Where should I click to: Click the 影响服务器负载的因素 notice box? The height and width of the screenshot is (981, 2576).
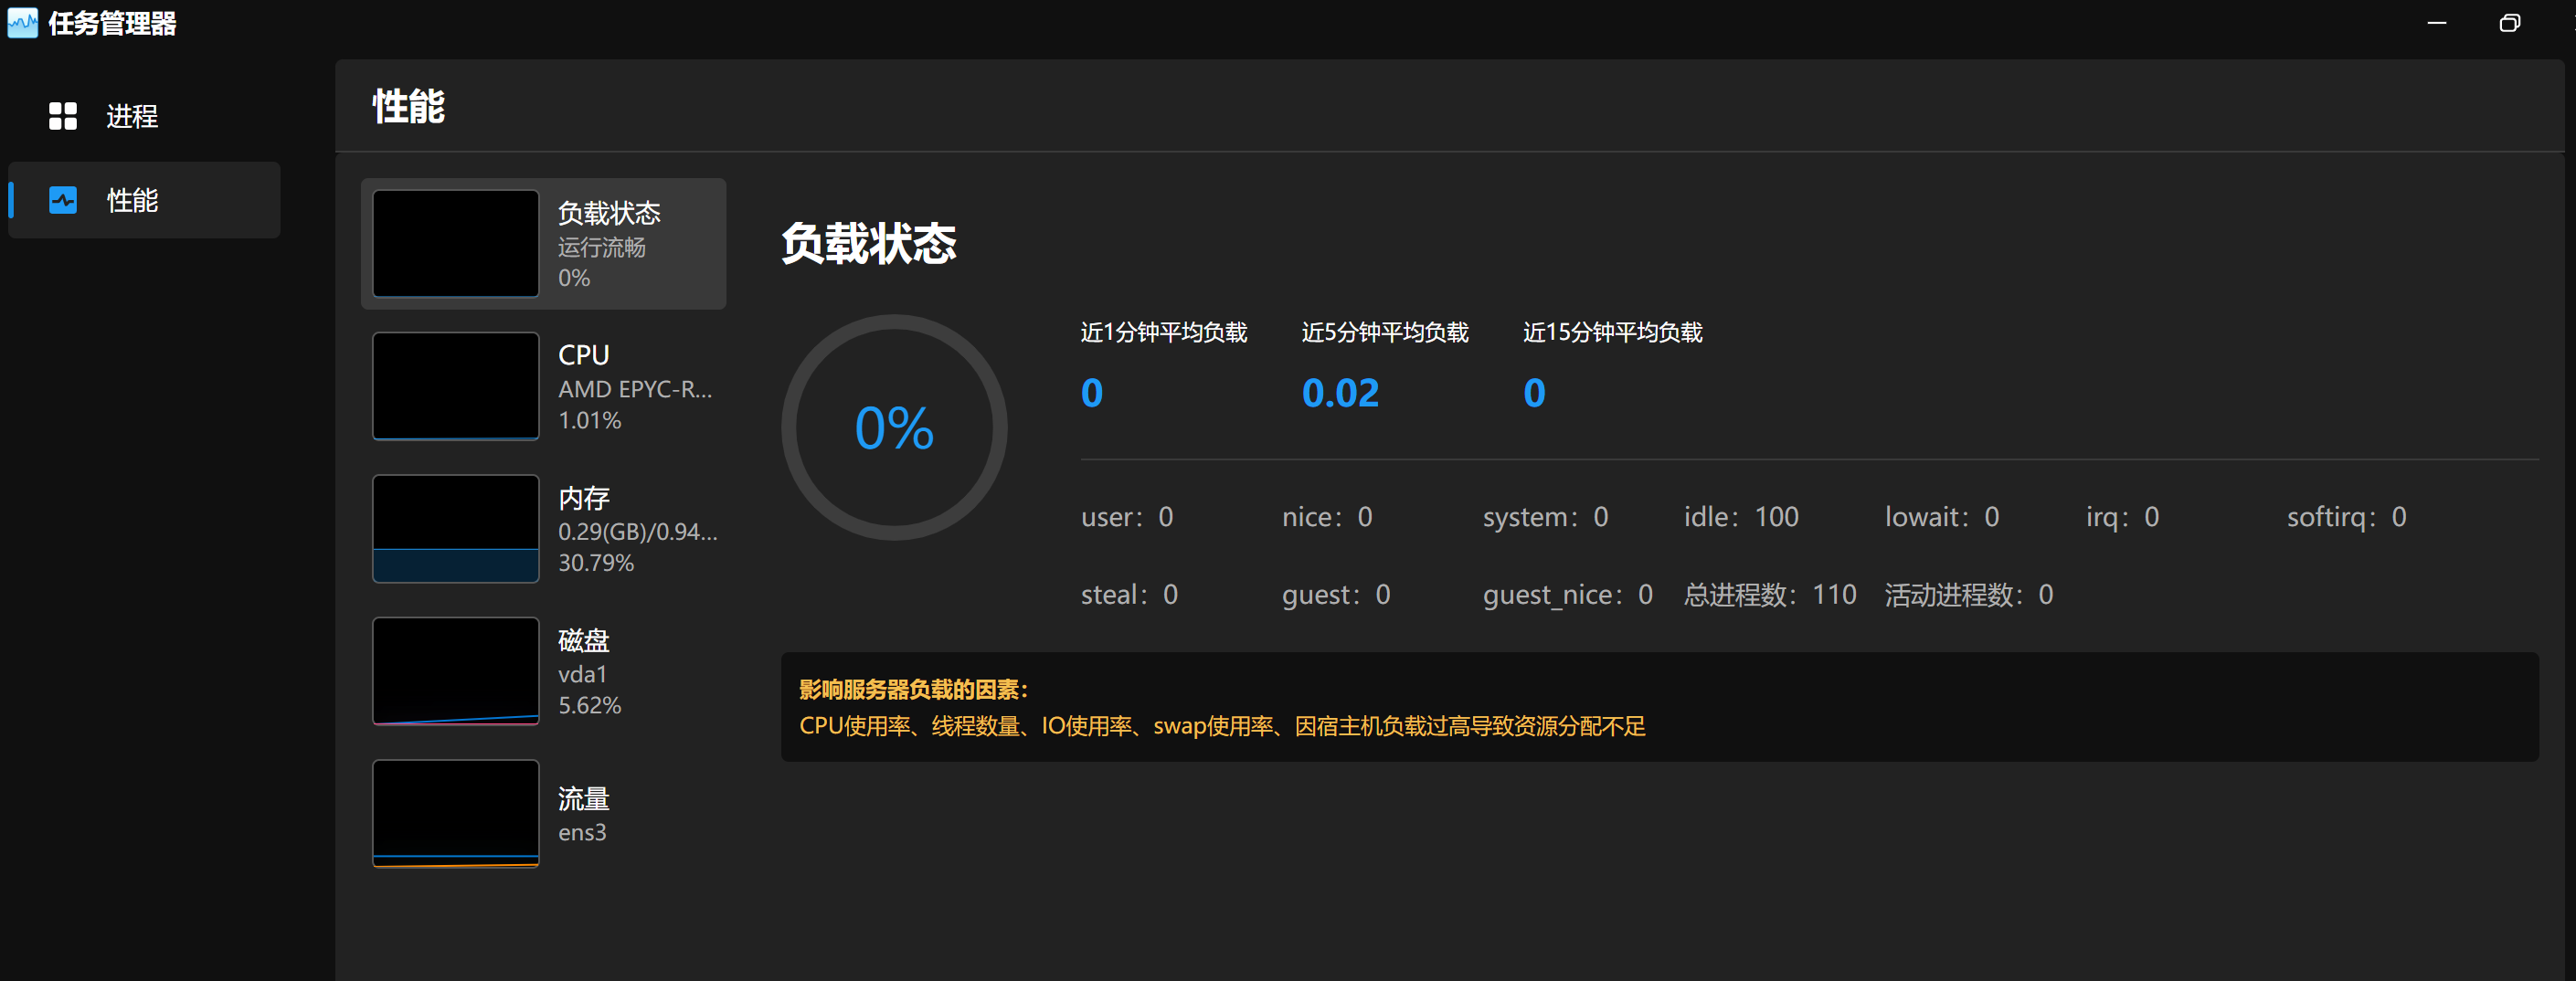coord(1659,707)
